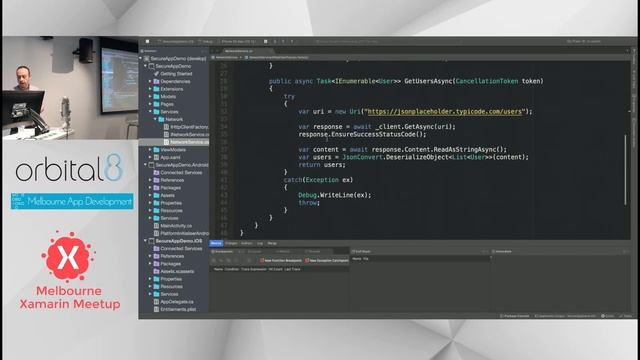The height and width of the screenshot is (360, 640).
Task: Expand the ViewModels folder
Action: point(150,150)
